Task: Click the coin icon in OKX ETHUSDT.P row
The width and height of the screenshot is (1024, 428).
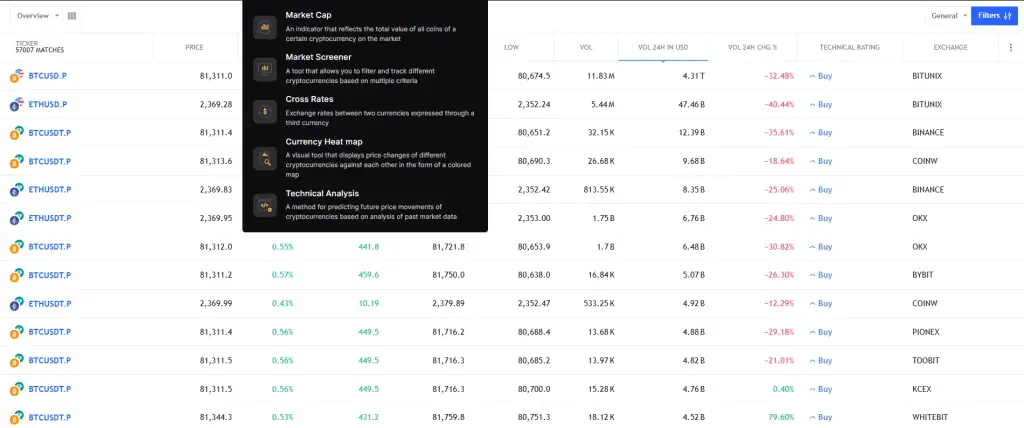Action: coord(16,218)
